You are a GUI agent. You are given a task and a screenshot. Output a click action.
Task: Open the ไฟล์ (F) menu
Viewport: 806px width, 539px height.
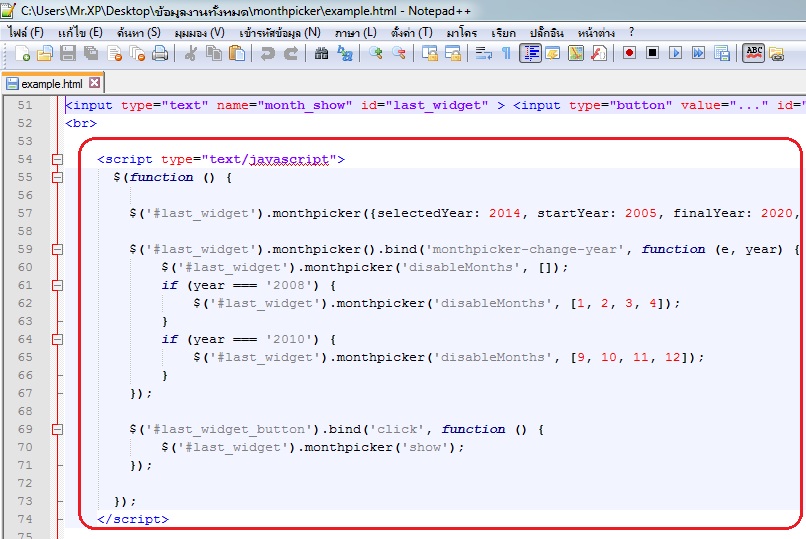[26, 32]
